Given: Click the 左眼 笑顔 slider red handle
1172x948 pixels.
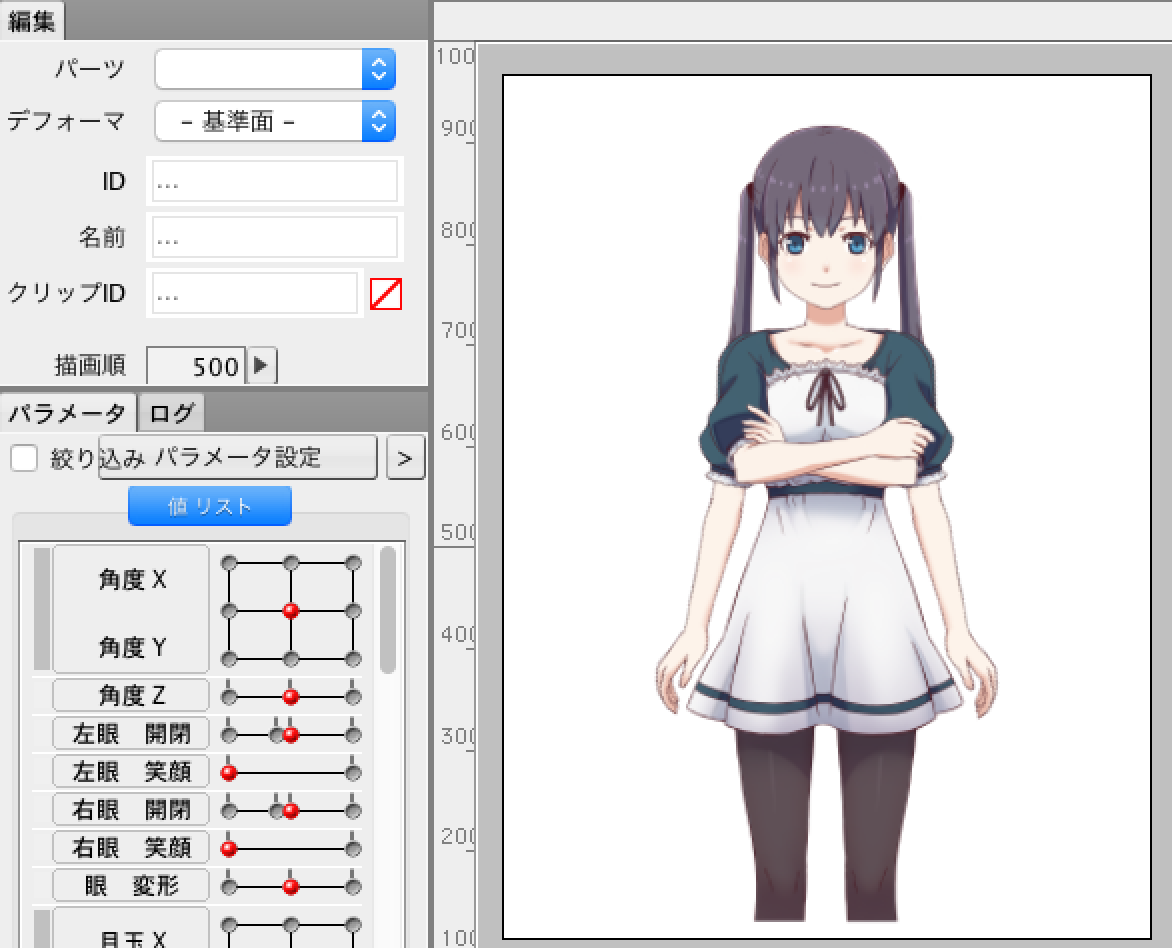Looking at the screenshot, I should pos(229,773).
